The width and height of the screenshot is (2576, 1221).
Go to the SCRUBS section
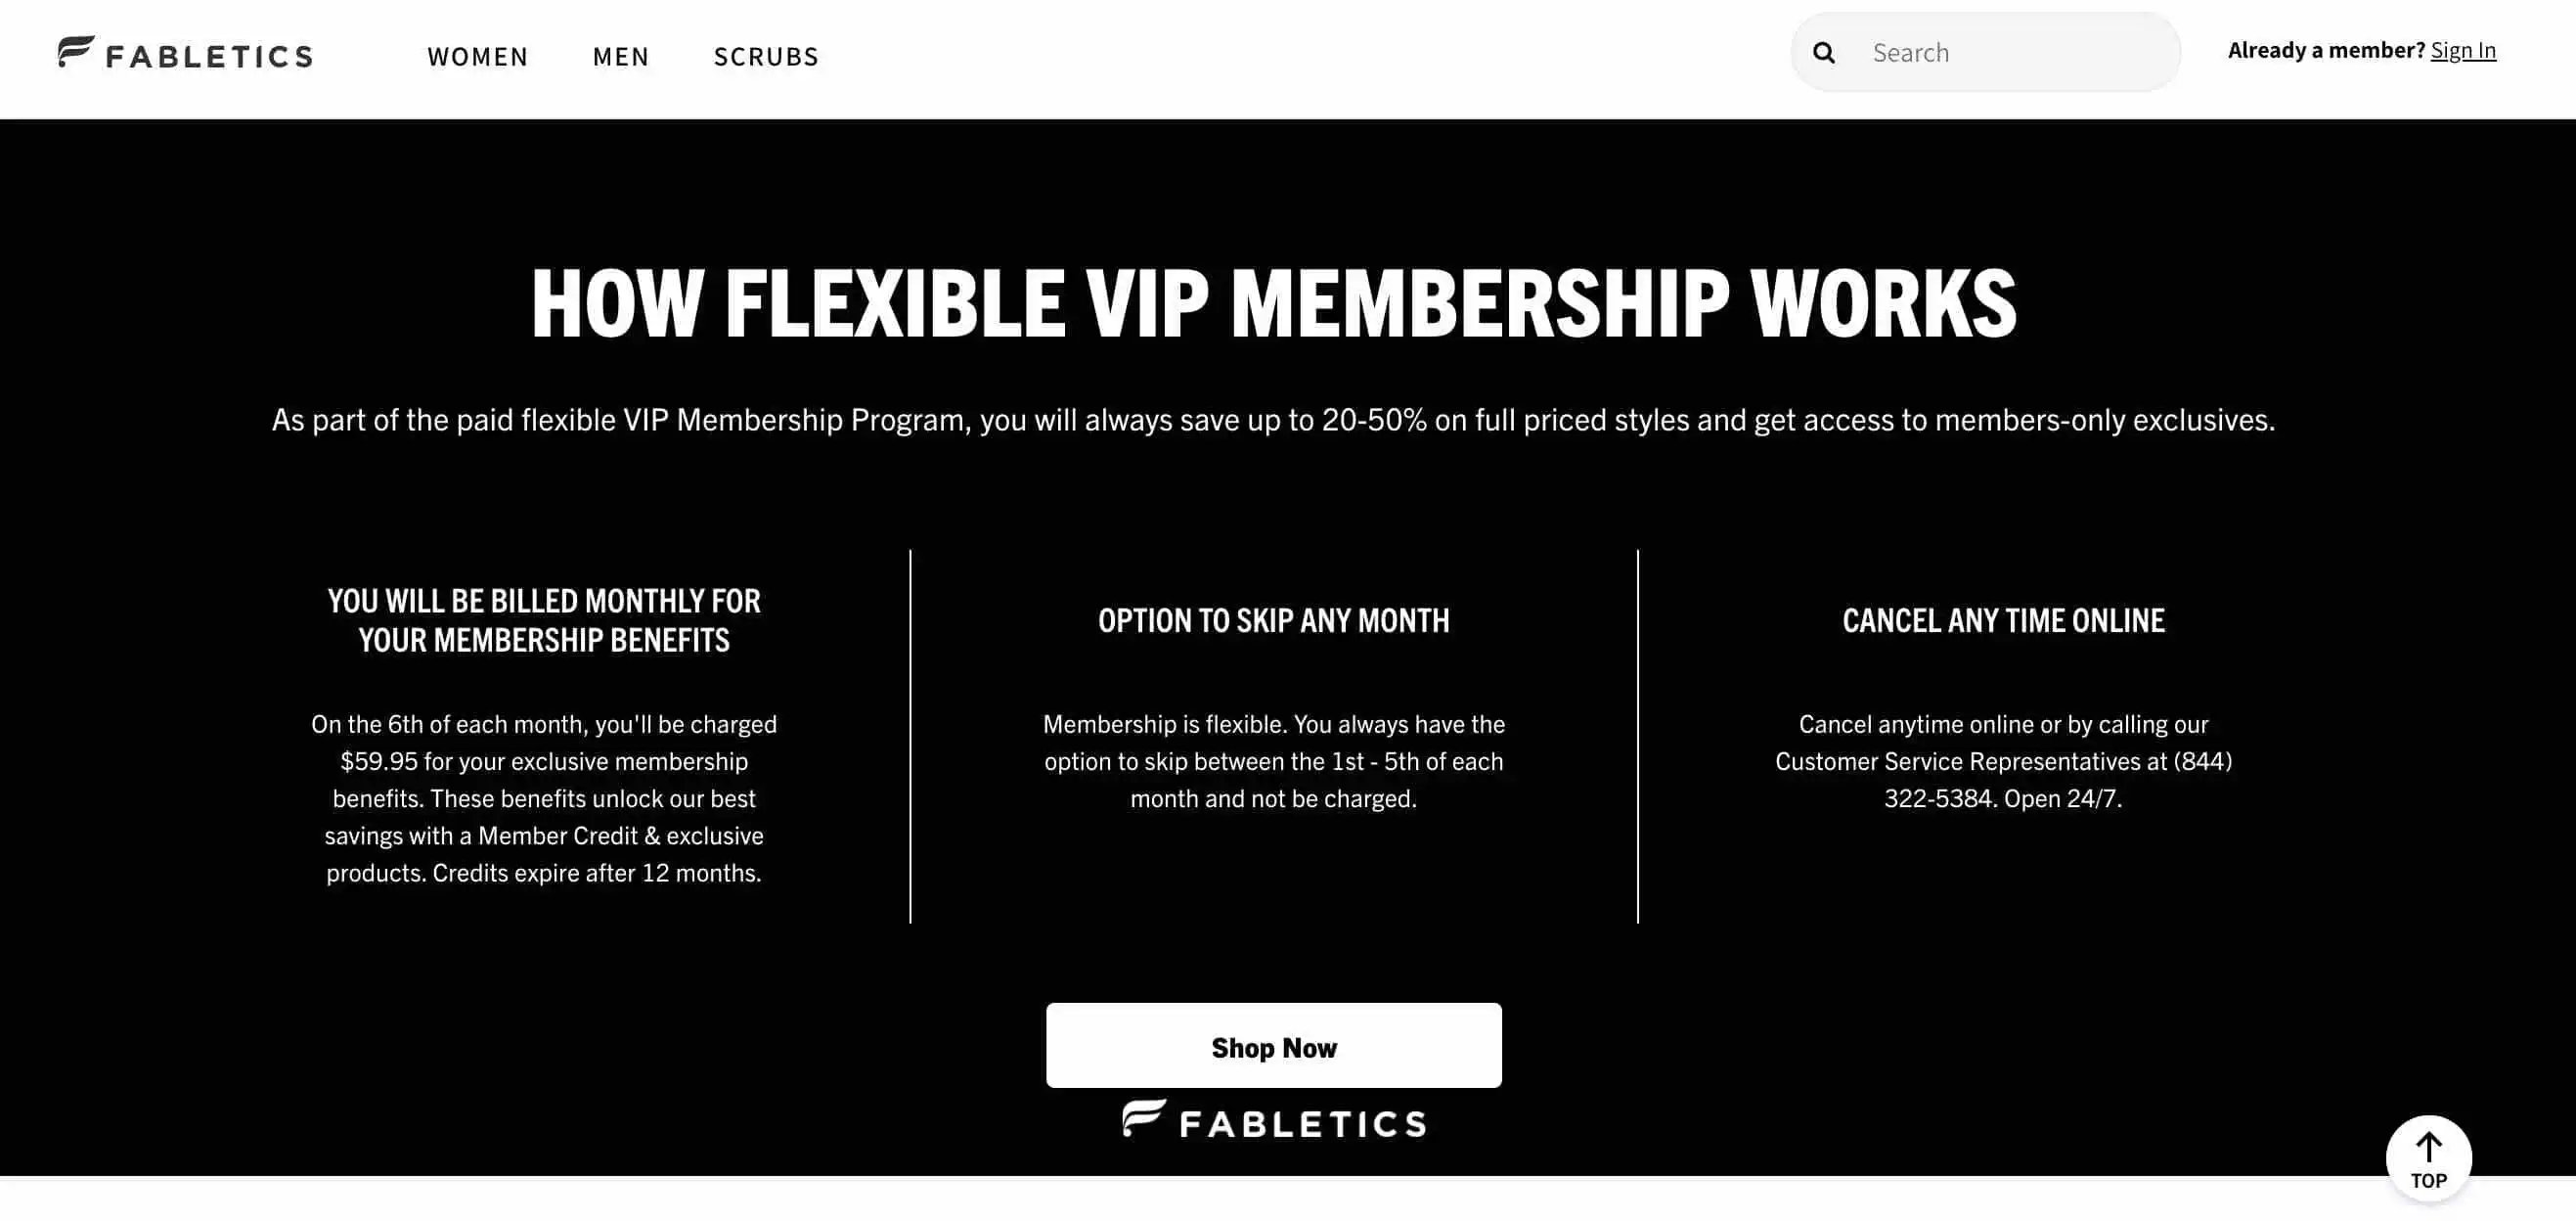(x=766, y=57)
